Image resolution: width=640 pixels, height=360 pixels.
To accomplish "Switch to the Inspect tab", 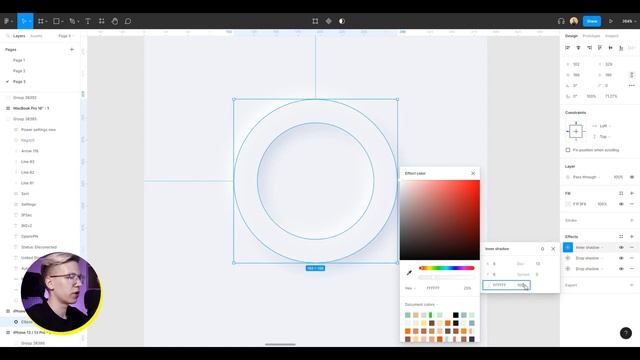I will click(x=611, y=36).
